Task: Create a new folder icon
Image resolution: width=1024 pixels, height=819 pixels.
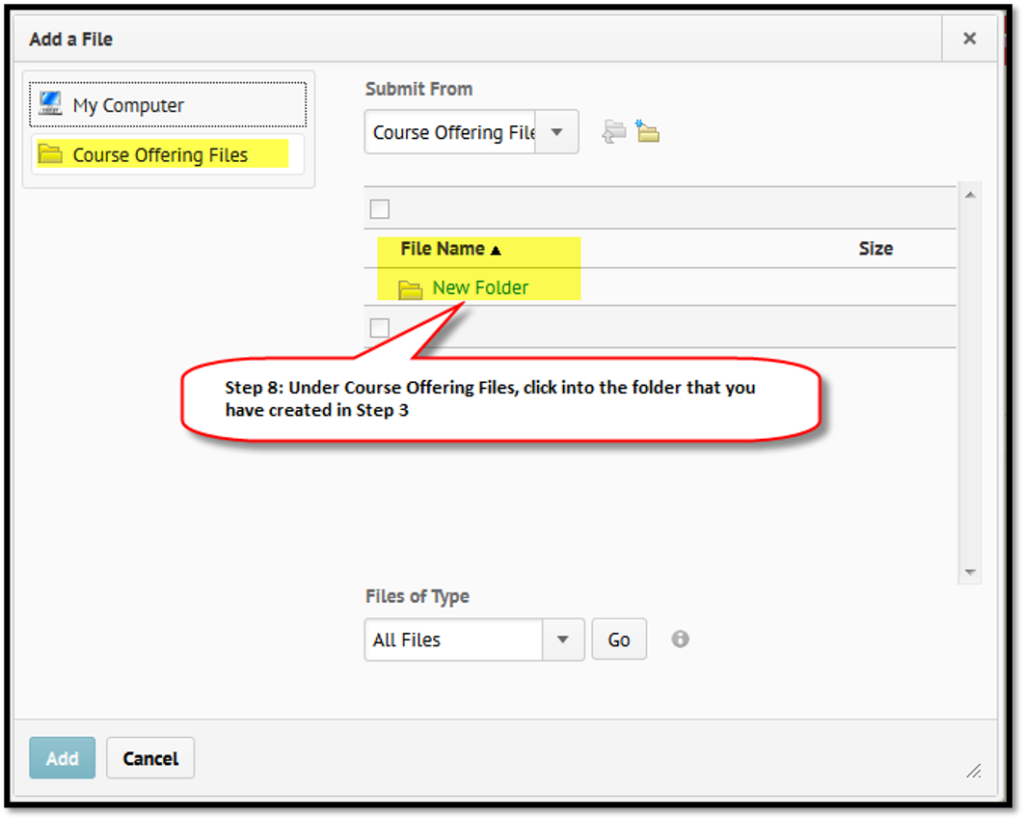Action: tap(648, 131)
